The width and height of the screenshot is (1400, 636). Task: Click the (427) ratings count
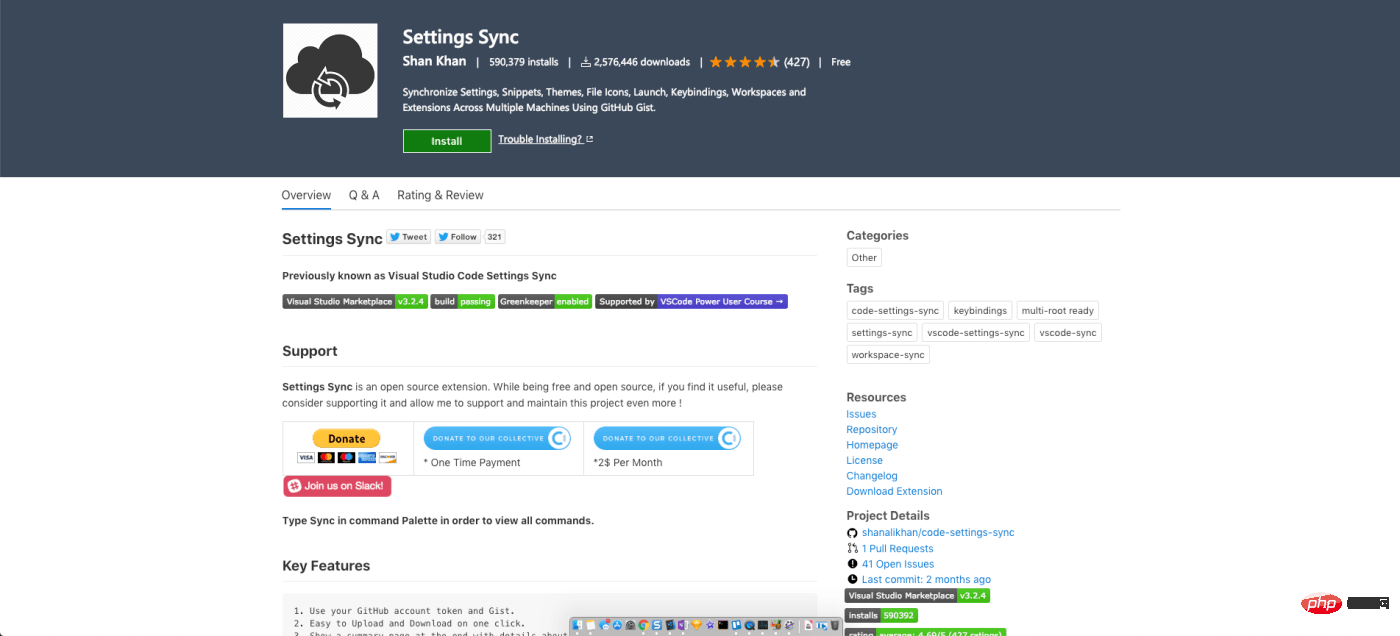coord(797,62)
